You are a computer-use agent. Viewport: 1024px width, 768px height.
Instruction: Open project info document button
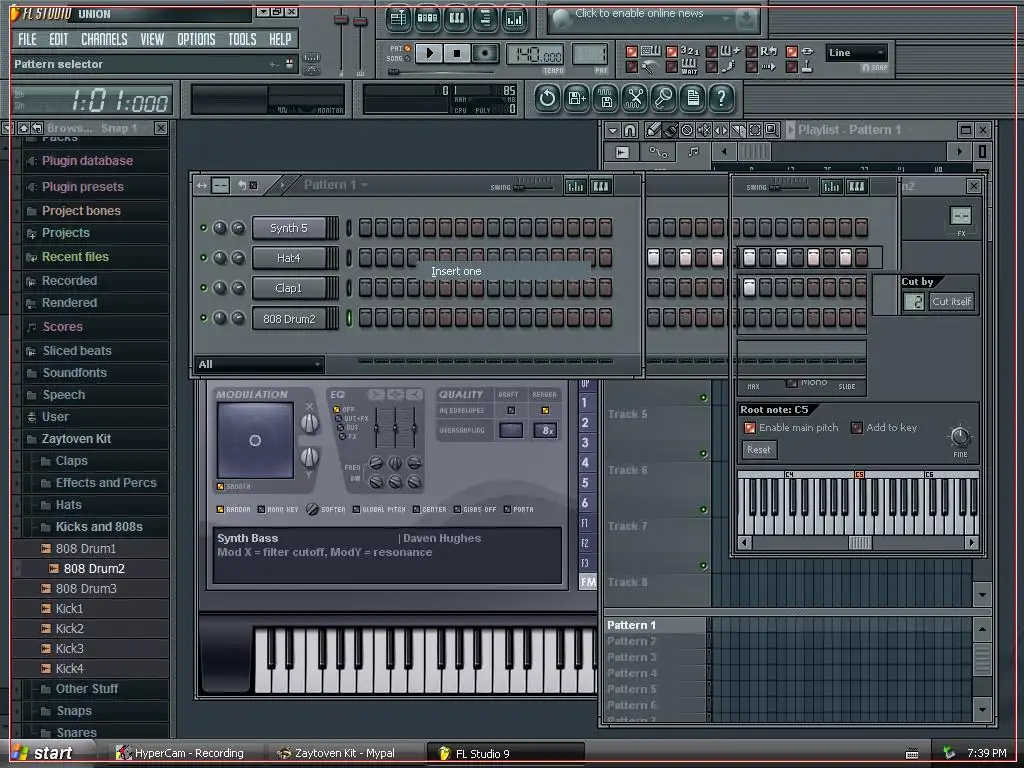click(x=693, y=99)
